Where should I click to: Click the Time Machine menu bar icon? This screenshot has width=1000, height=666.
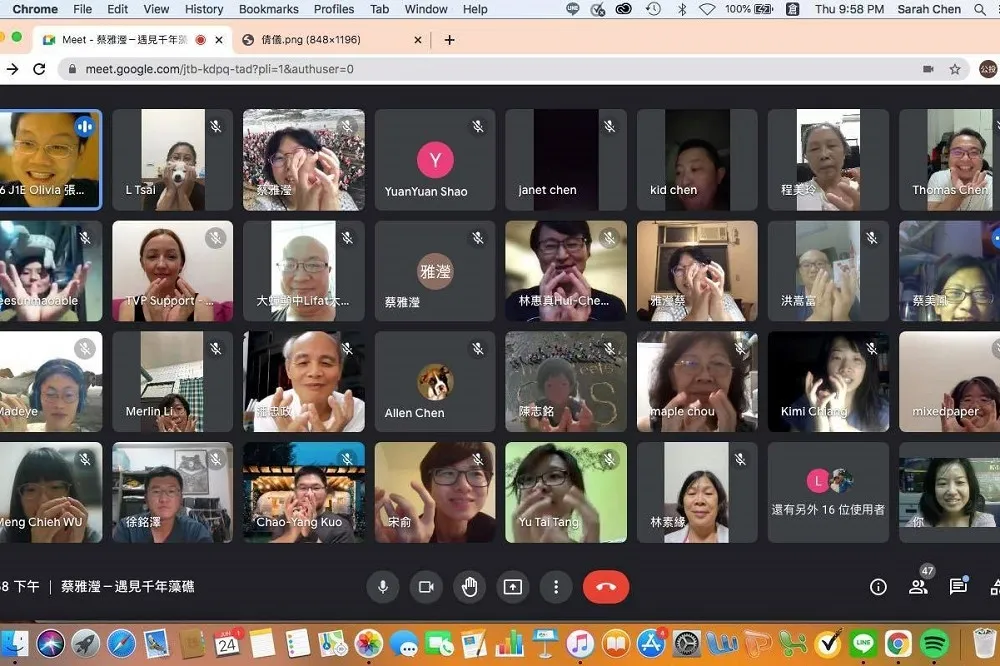click(653, 9)
